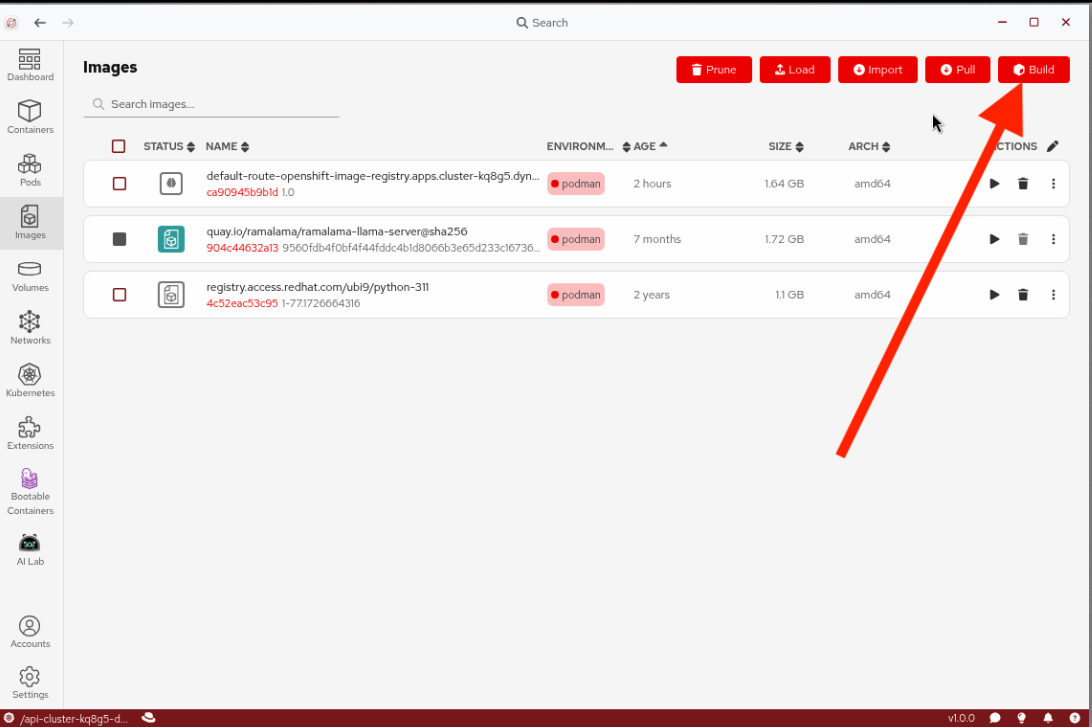Check the default-route-openshift image checkbox
This screenshot has width=1092, height=727.
click(x=120, y=184)
